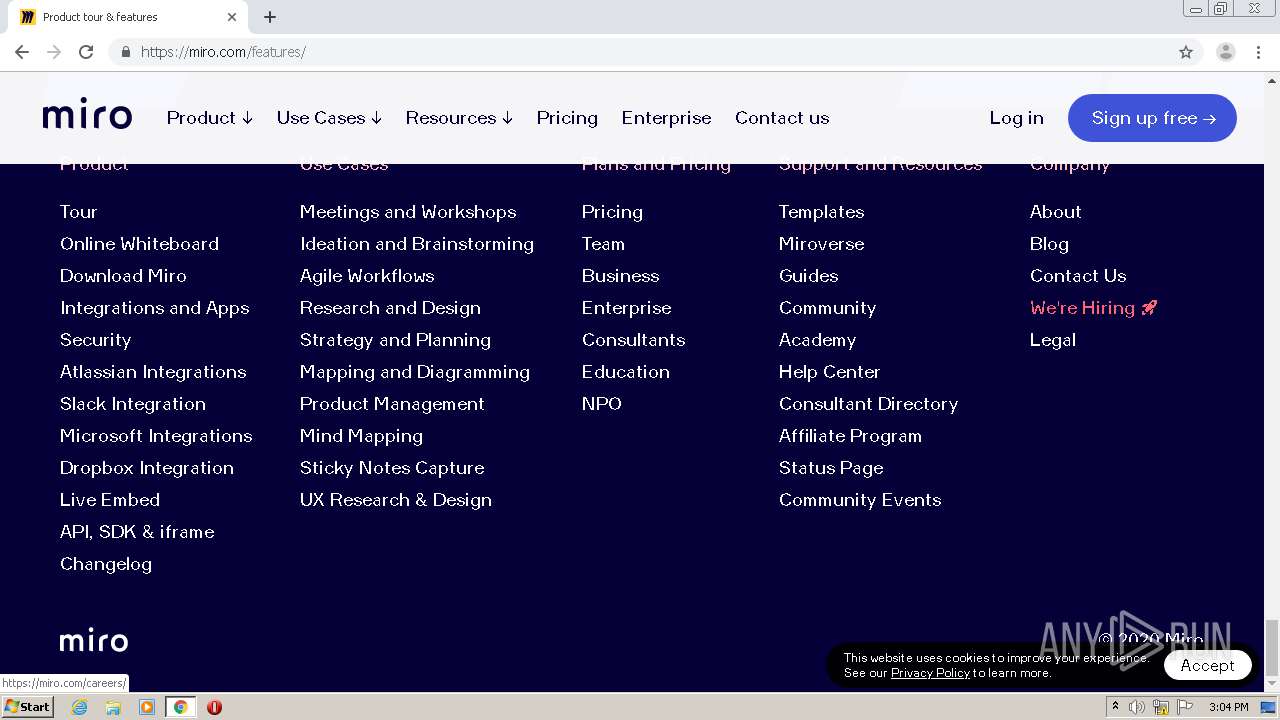Open Meetings and Workshops link
The width and height of the screenshot is (1280, 720).
[408, 212]
